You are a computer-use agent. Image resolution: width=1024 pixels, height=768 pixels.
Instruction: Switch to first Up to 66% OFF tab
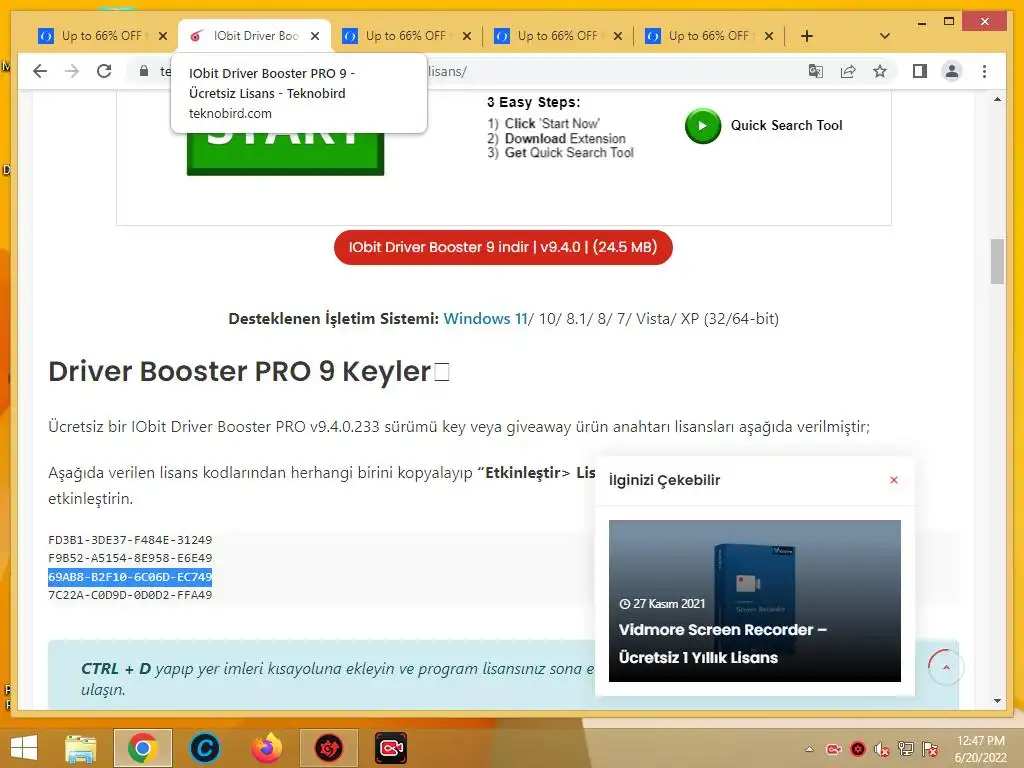[x=93, y=36]
